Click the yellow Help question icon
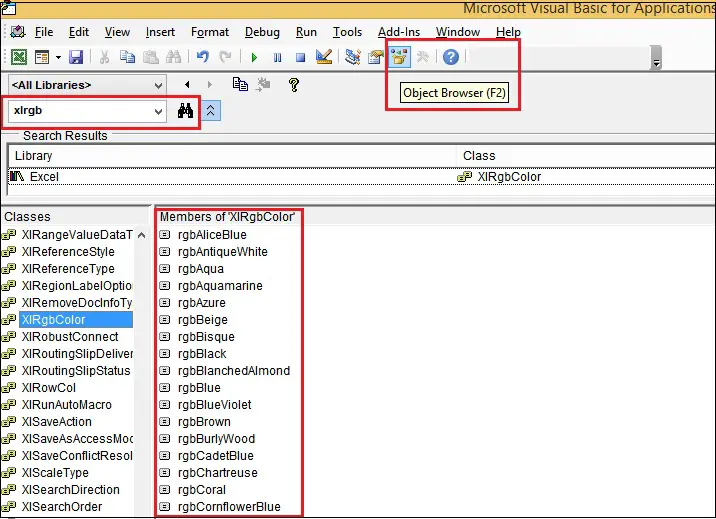Image resolution: width=716 pixels, height=519 pixels. 294,85
